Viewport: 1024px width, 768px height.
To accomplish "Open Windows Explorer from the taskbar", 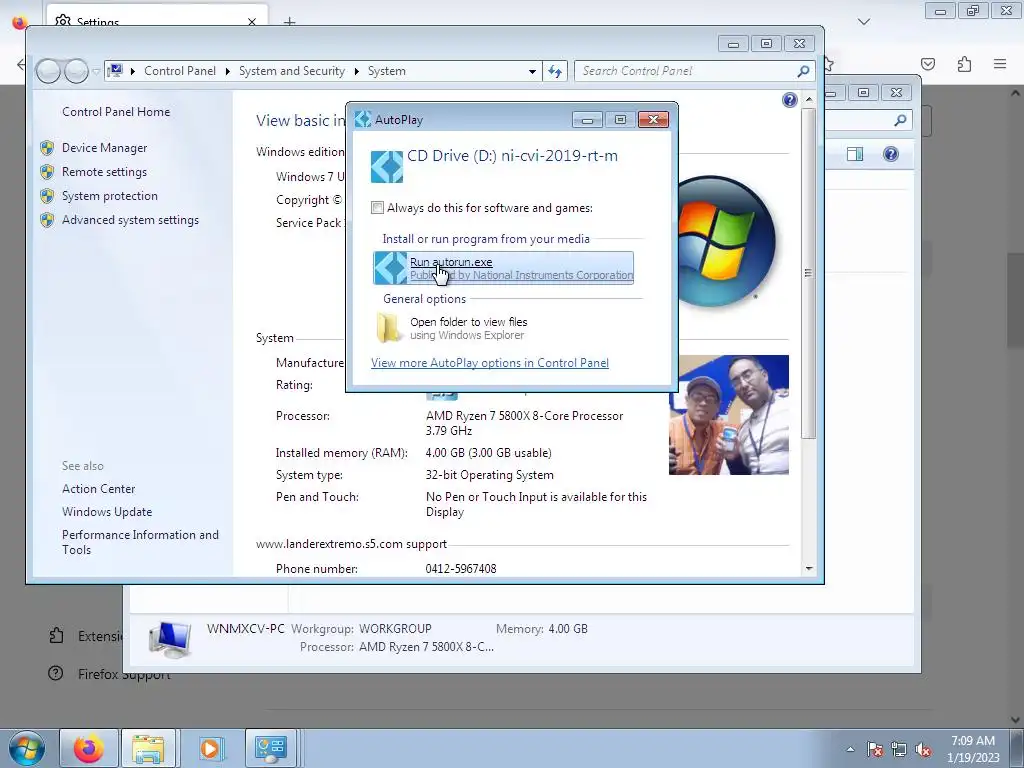I will point(148,748).
